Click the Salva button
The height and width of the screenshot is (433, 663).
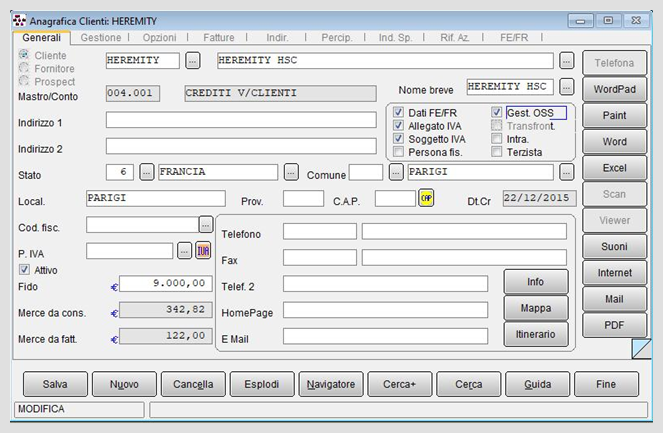[x=55, y=384]
